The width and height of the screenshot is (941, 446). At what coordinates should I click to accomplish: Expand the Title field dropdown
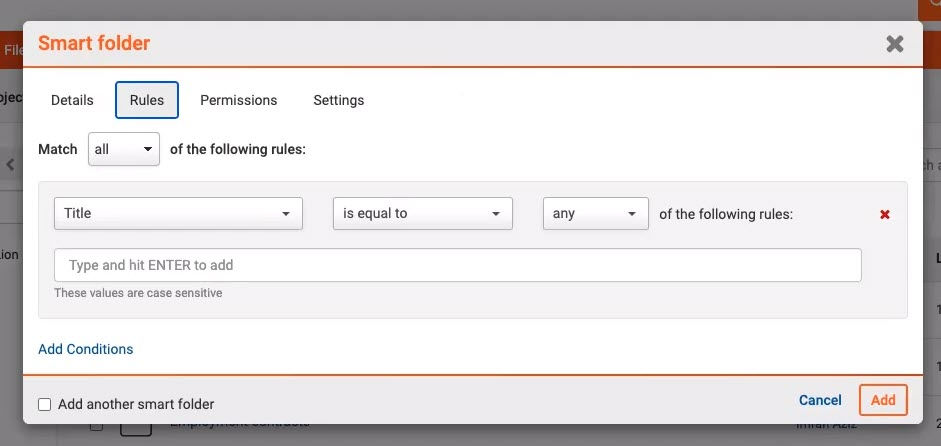pyautogui.click(x=178, y=213)
